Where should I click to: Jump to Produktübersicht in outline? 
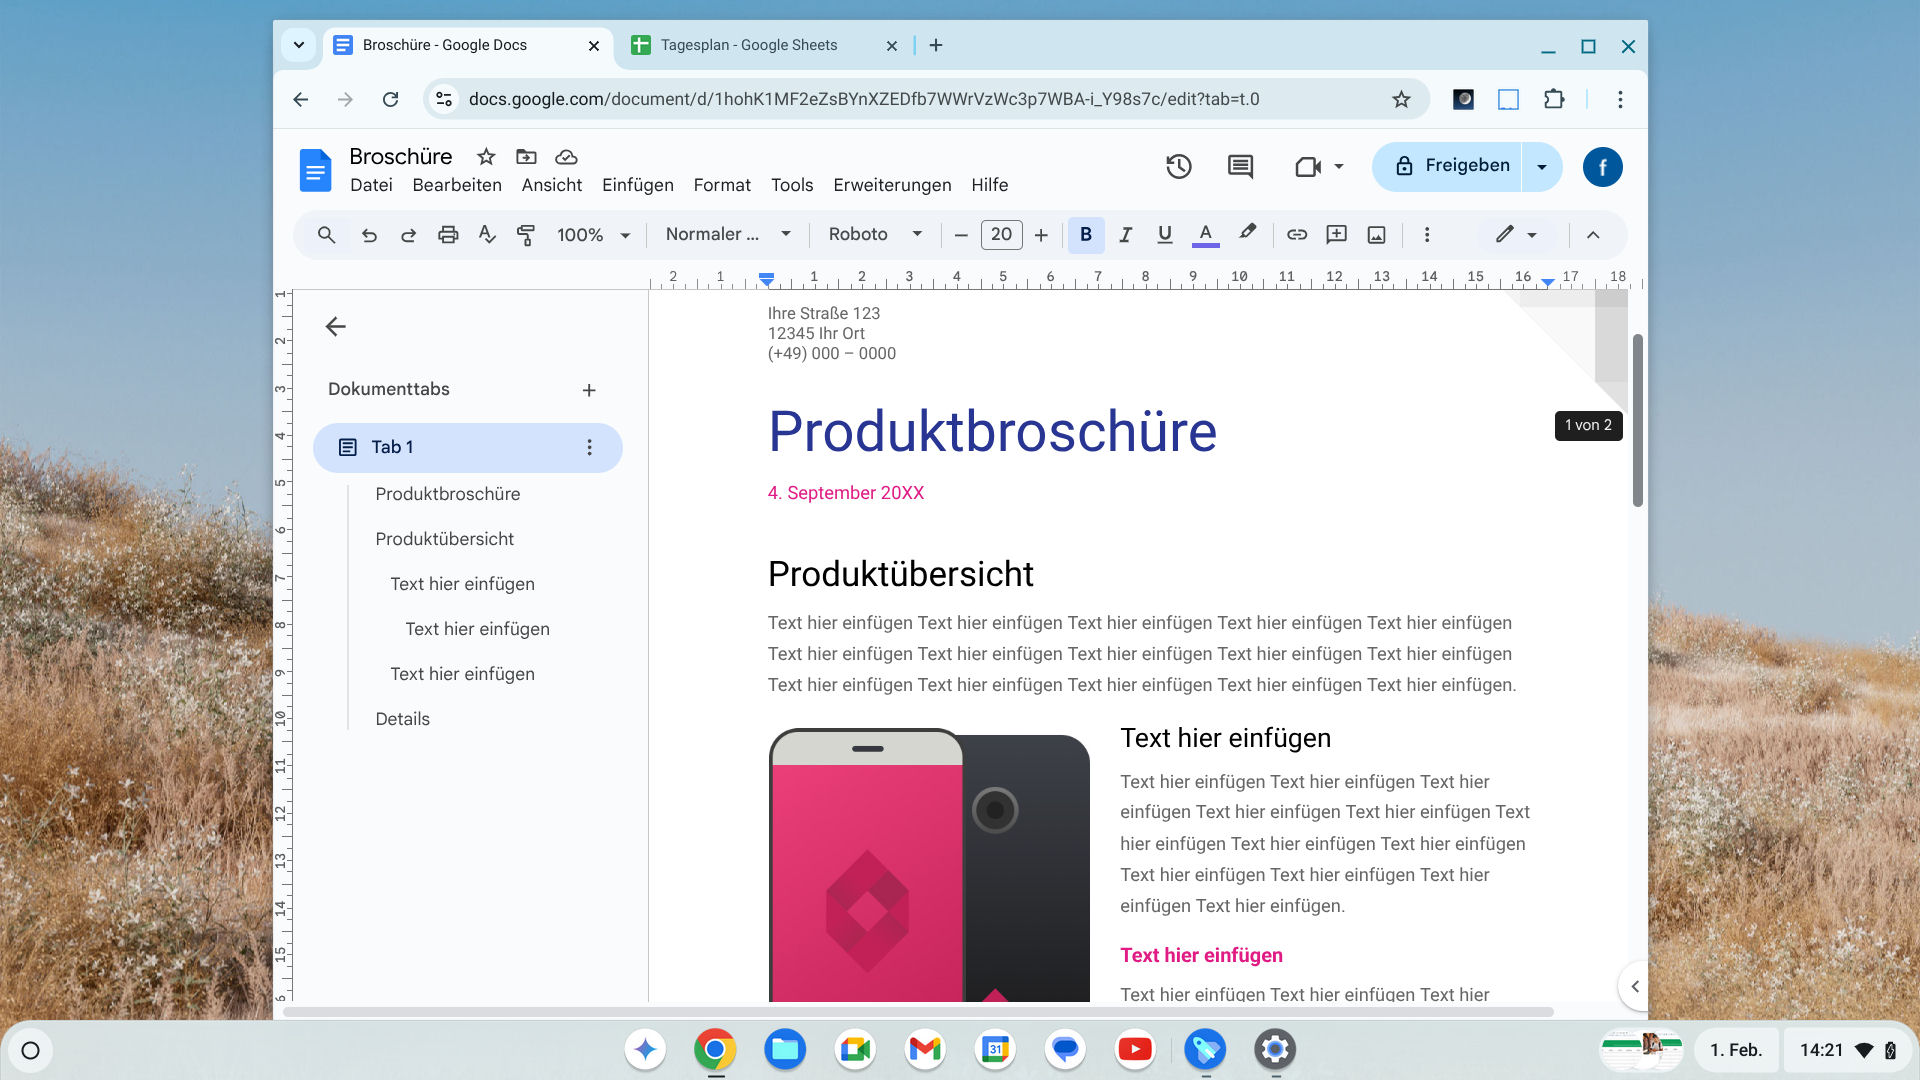(x=444, y=539)
